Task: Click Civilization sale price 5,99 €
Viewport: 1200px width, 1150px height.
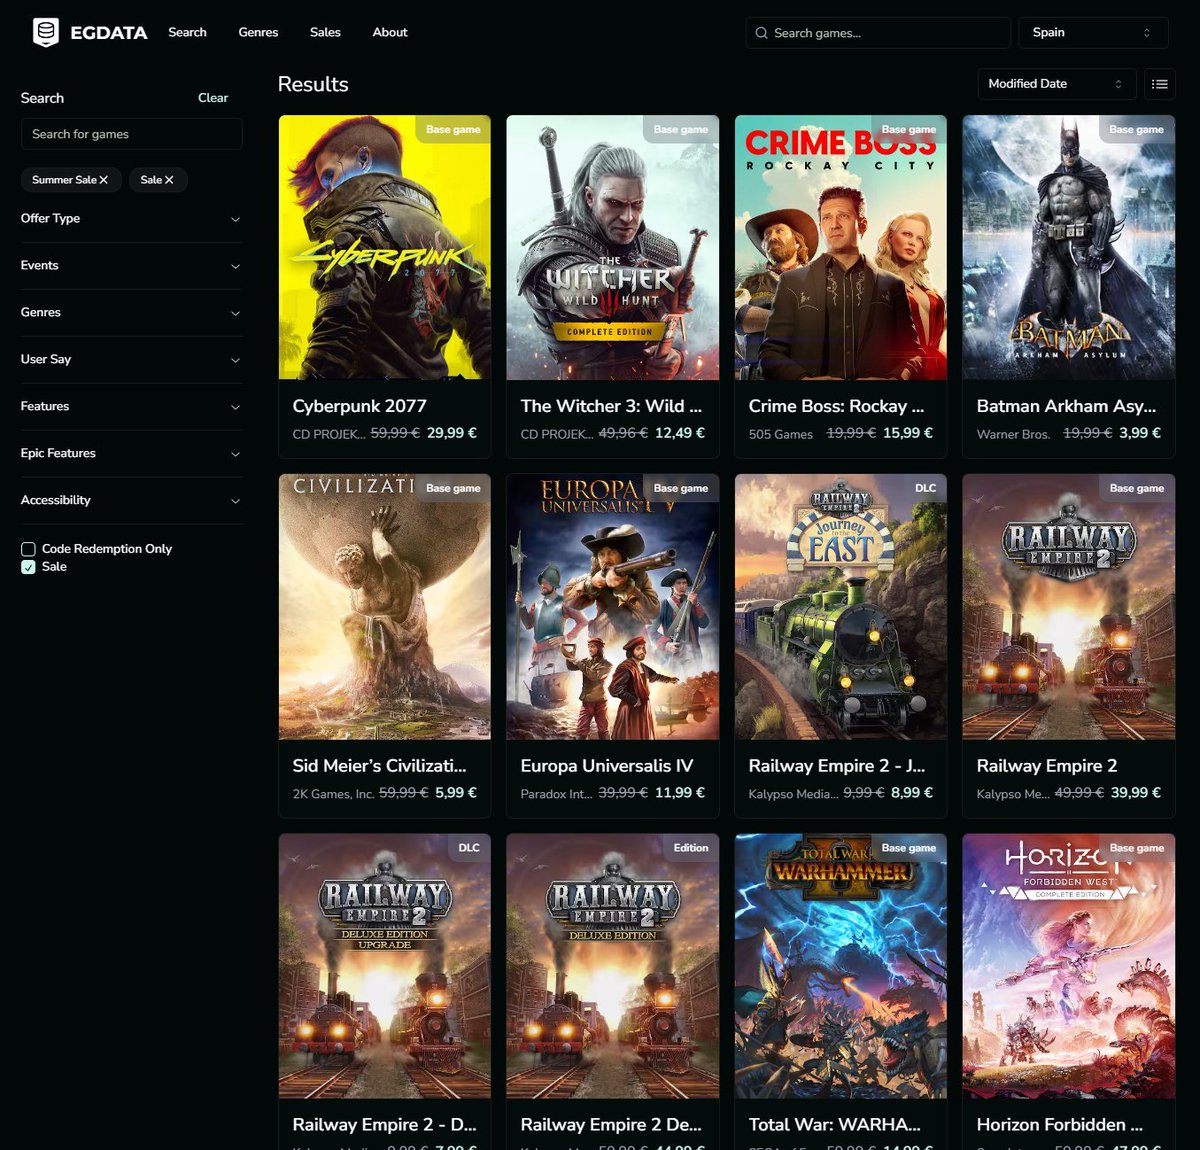Action: pyautogui.click(x=456, y=792)
